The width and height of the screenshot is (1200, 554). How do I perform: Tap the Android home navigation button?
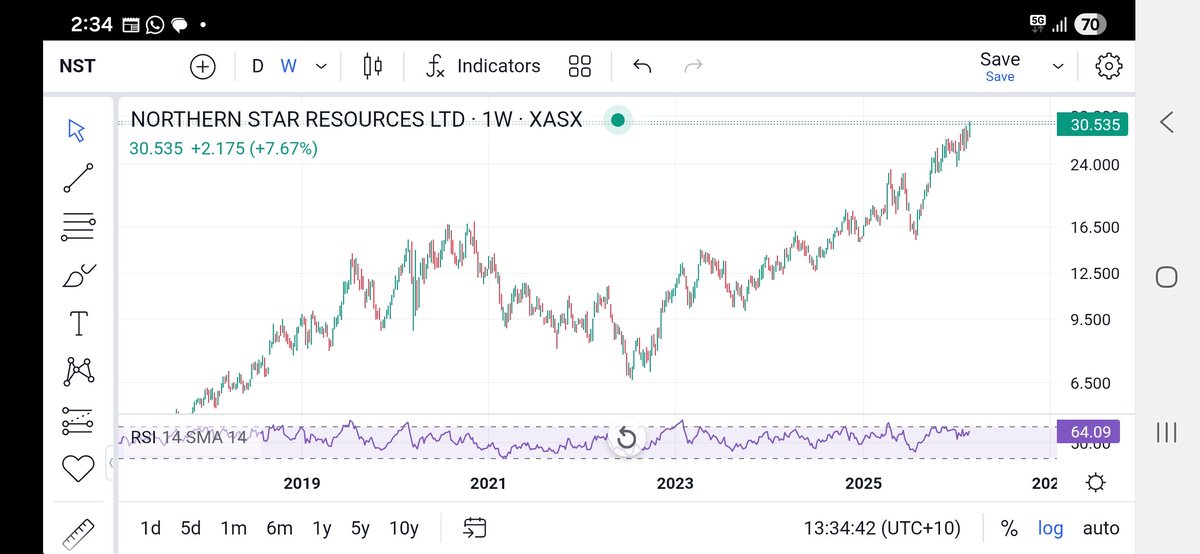(1166, 277)
